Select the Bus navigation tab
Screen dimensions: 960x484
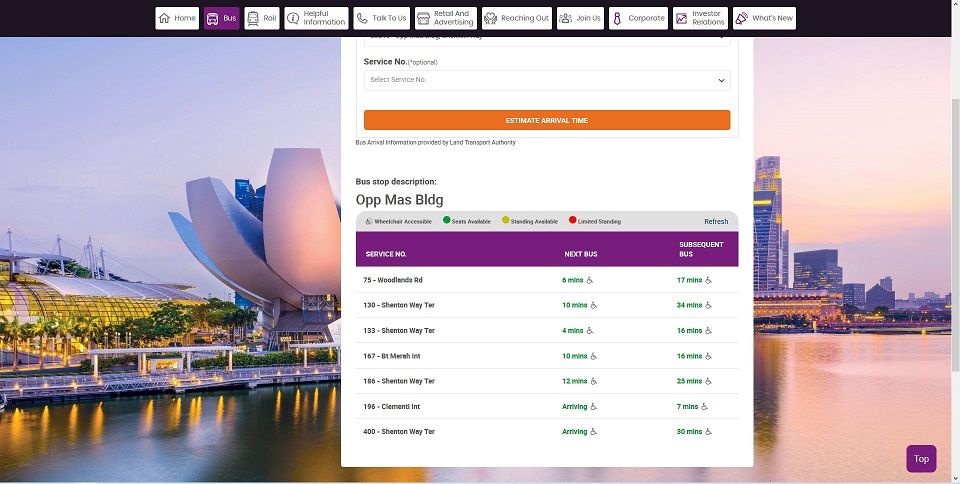tap(222, 18)
